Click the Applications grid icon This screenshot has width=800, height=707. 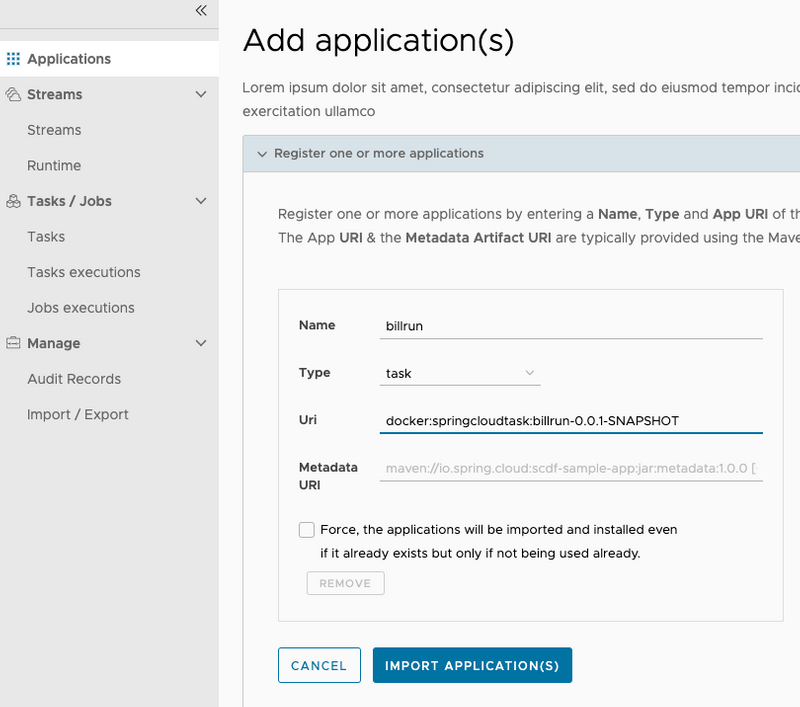click(x=13, y=59)
